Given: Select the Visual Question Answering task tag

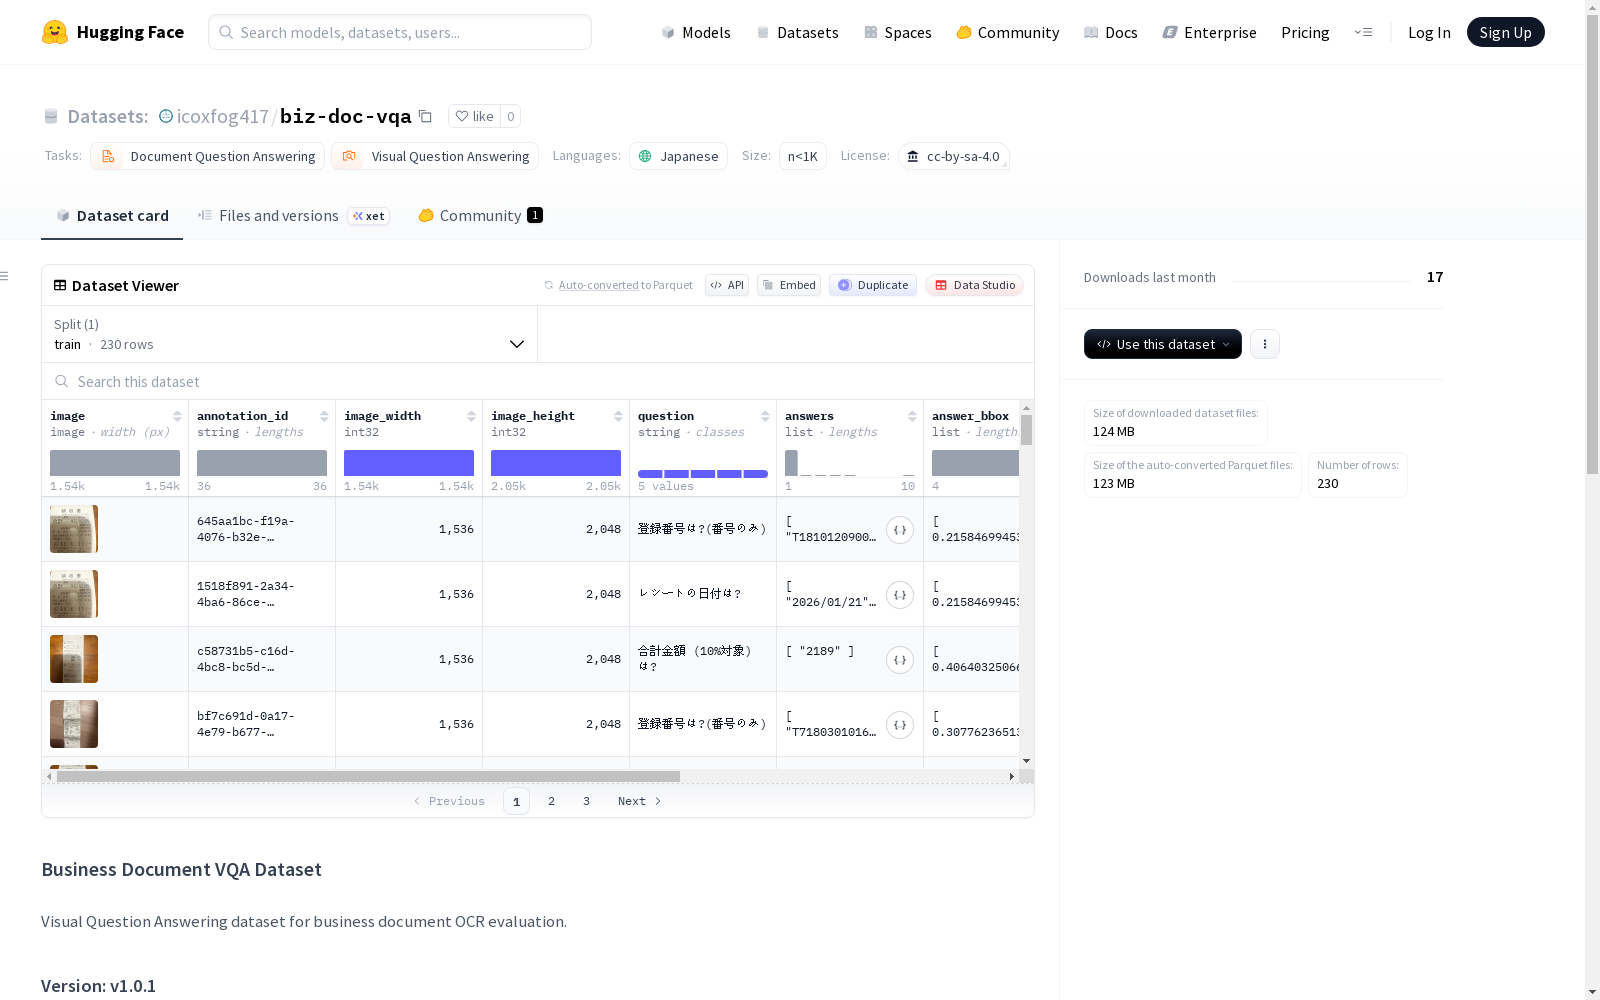Looking at the screenshot, I should 435,156.
